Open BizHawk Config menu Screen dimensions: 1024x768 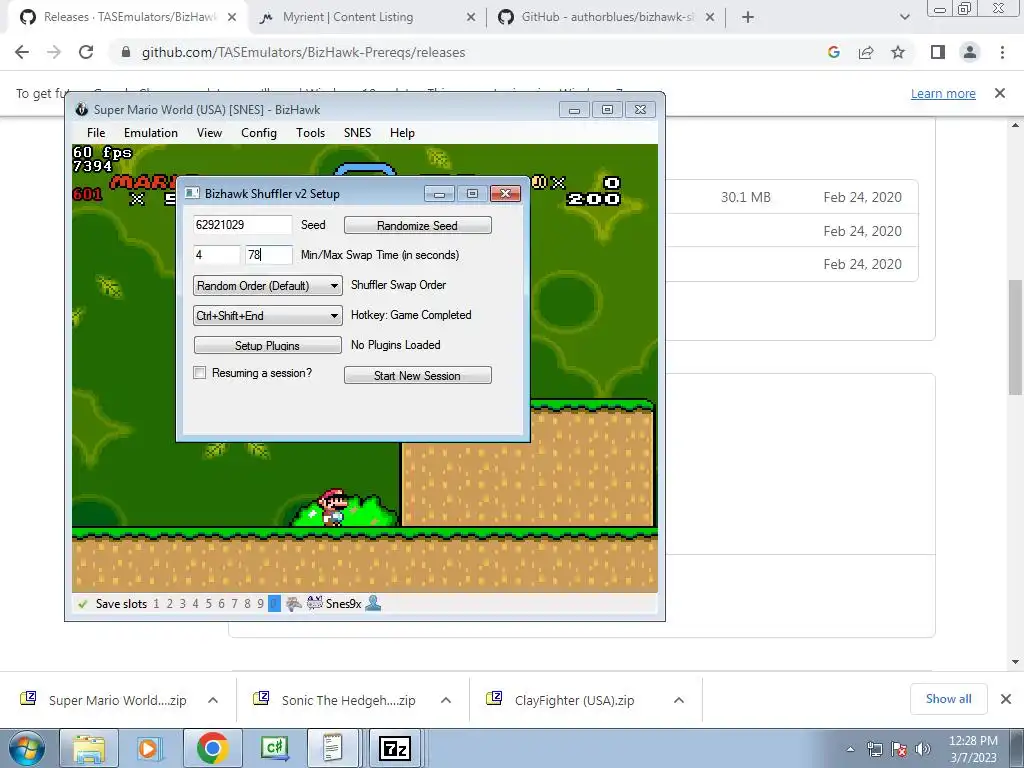coord(259,133)
